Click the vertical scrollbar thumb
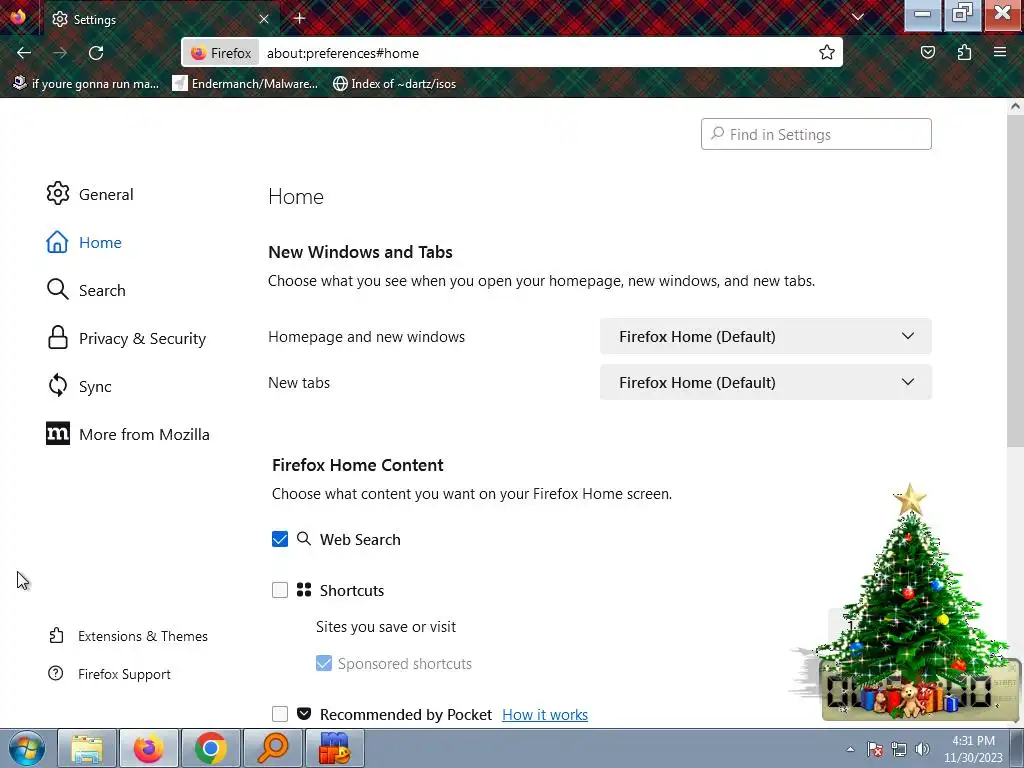The height and width of the screenshot is (768, 1024). [x=1015, y=281]
